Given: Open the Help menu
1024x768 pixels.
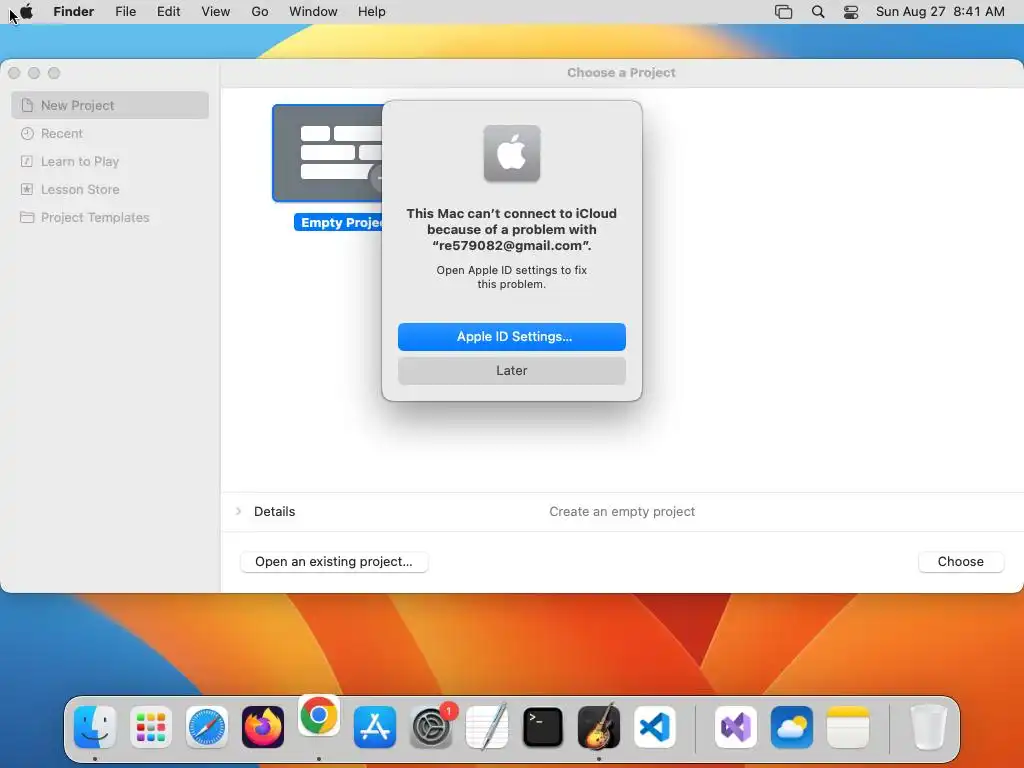Looking at the screenshot, I should 372,12.
